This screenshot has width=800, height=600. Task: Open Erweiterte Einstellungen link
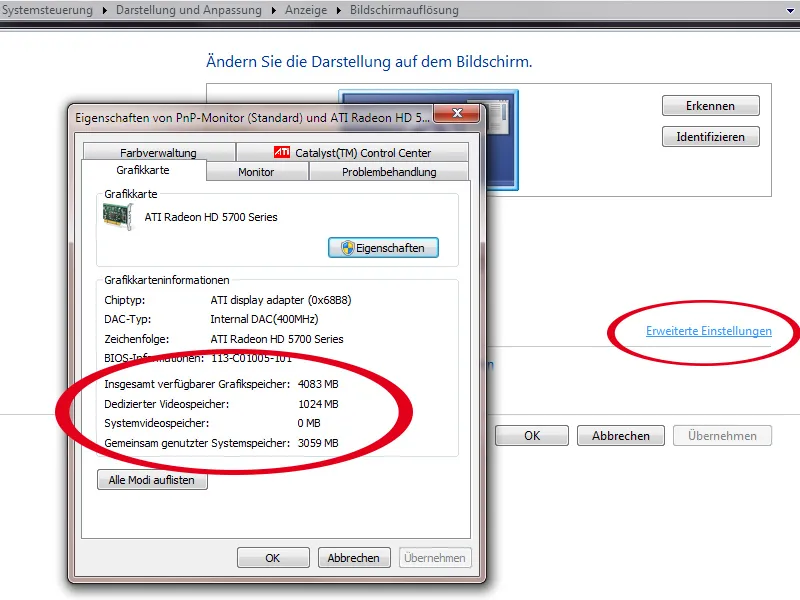709,331
